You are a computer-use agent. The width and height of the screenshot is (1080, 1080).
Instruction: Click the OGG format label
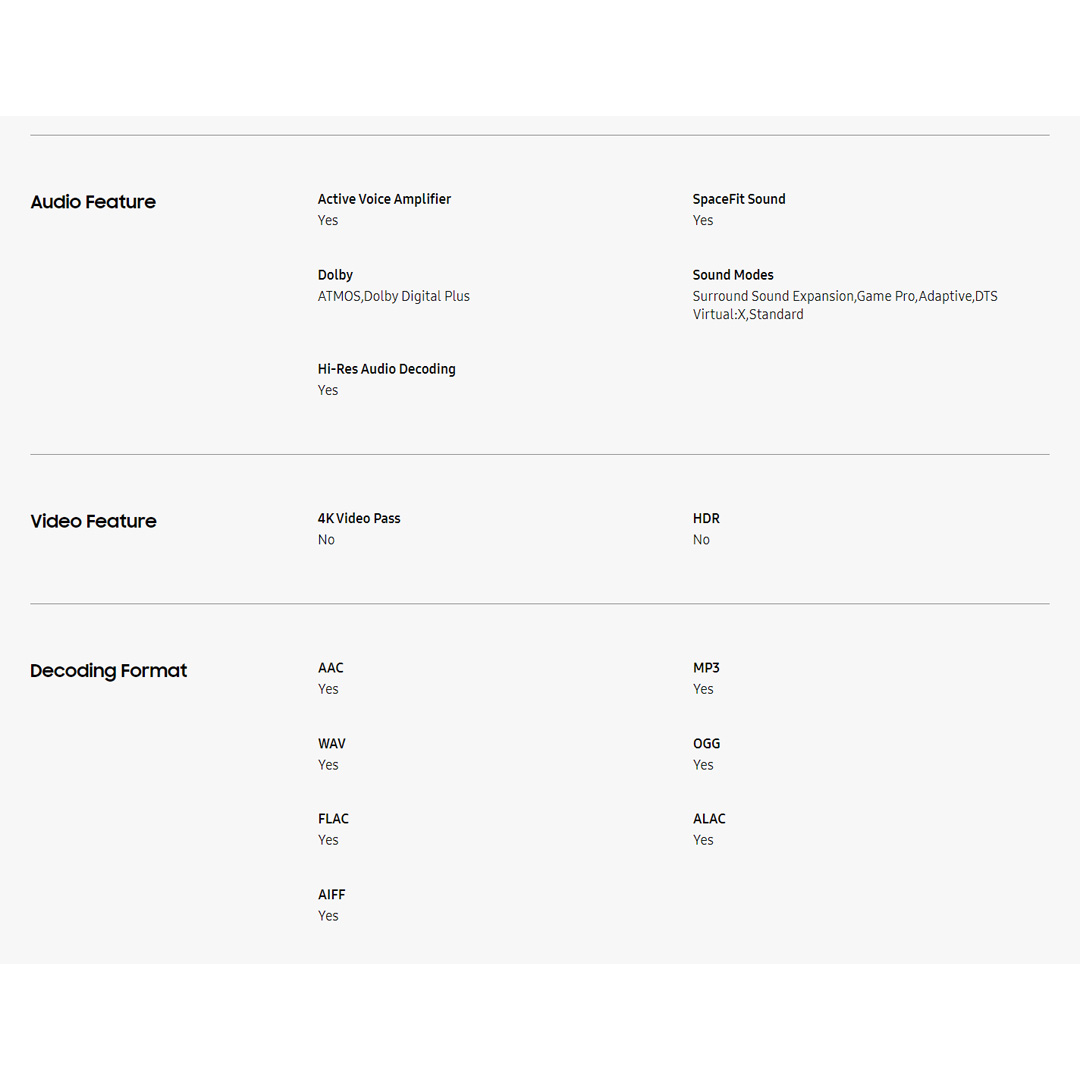click(x=706, y=744)
